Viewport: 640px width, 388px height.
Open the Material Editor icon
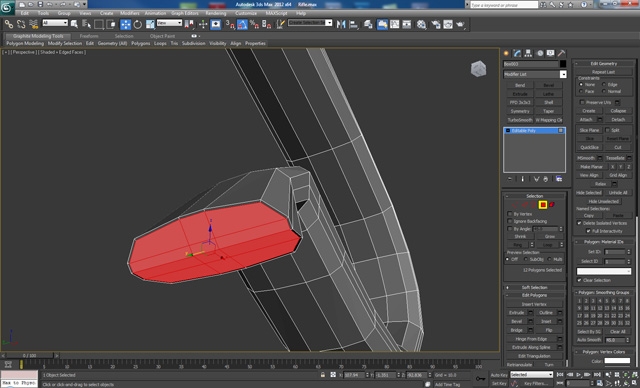pyautogui.click(x=422, y=24)
